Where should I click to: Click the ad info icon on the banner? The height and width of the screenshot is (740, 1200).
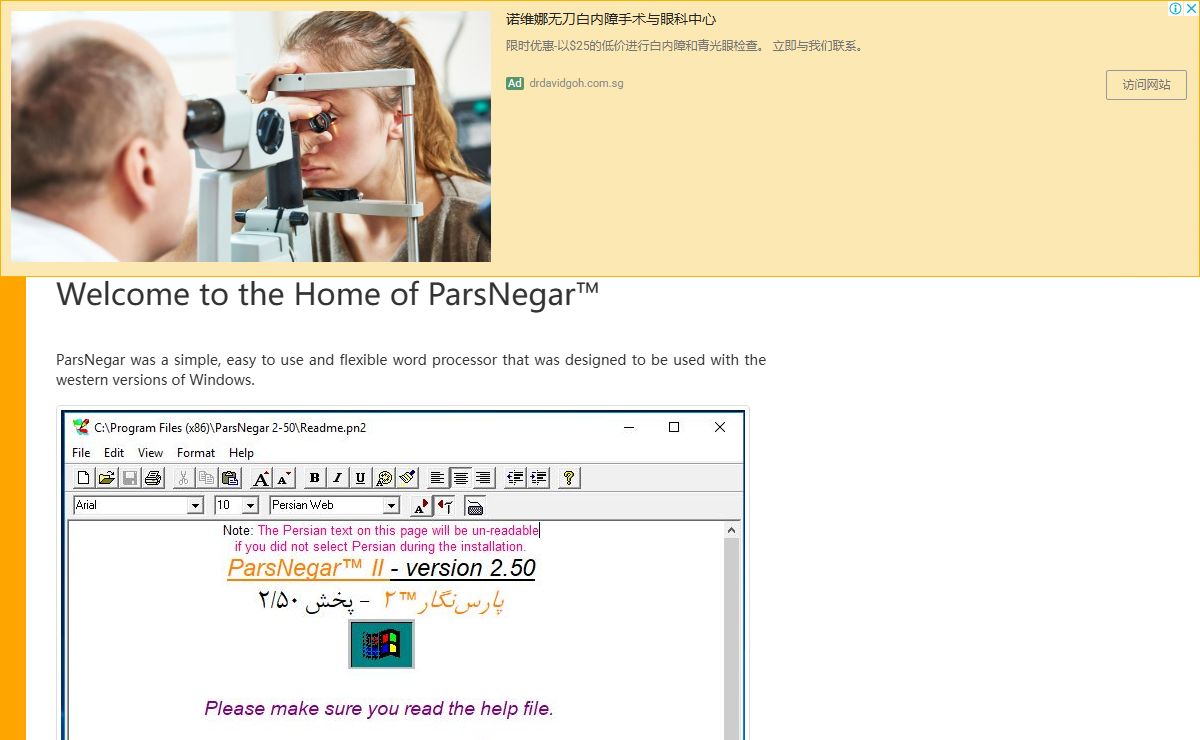pyautogui.click(x=1176, y=9)
